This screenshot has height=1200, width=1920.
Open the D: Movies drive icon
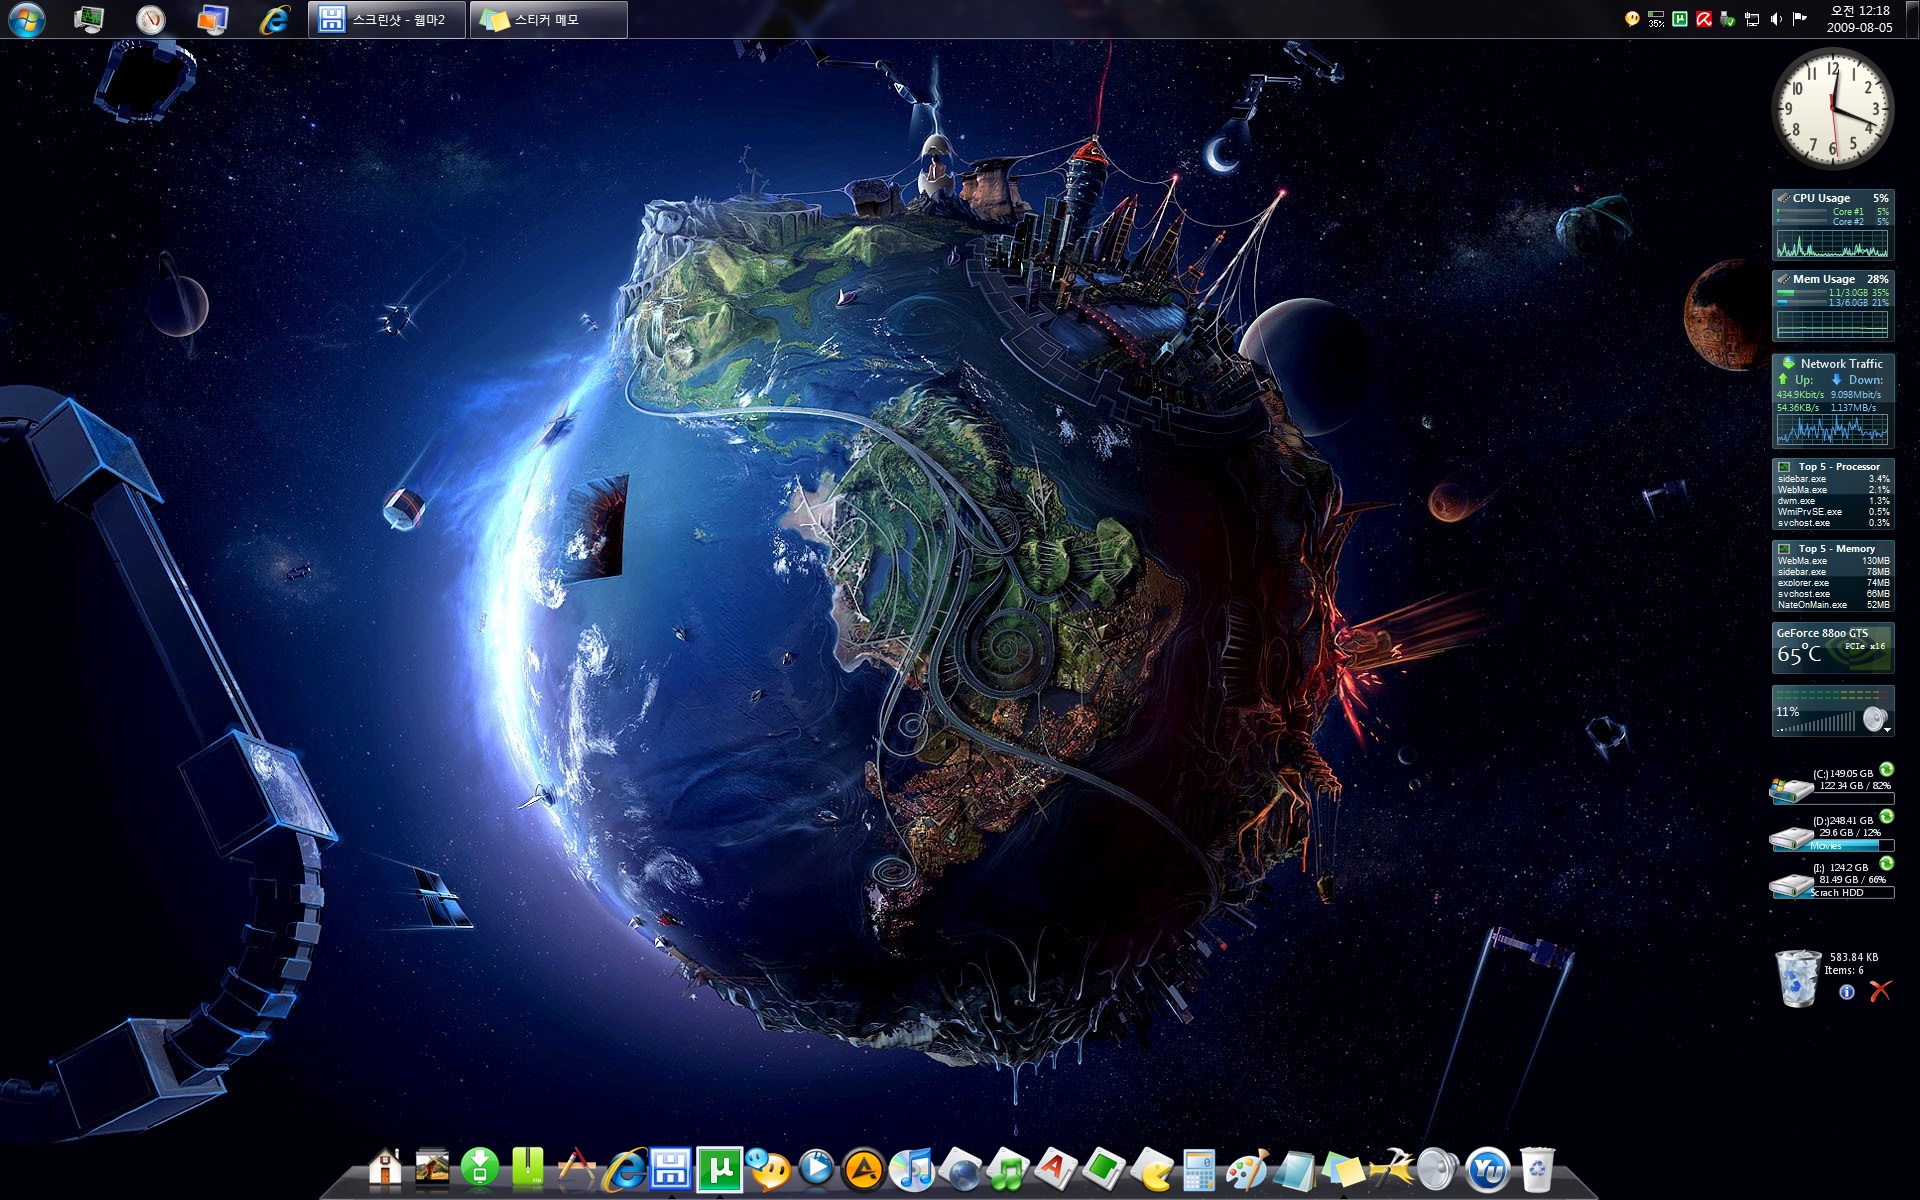point(1790,837)
